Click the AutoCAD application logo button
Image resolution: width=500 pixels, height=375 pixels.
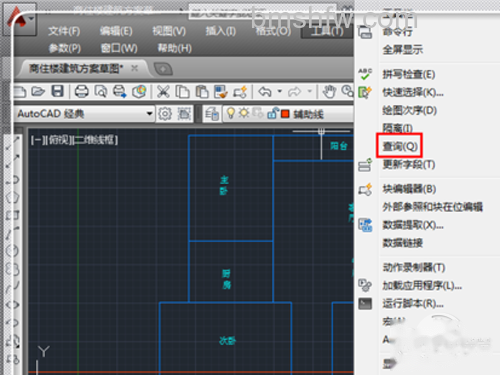(16, 19)
